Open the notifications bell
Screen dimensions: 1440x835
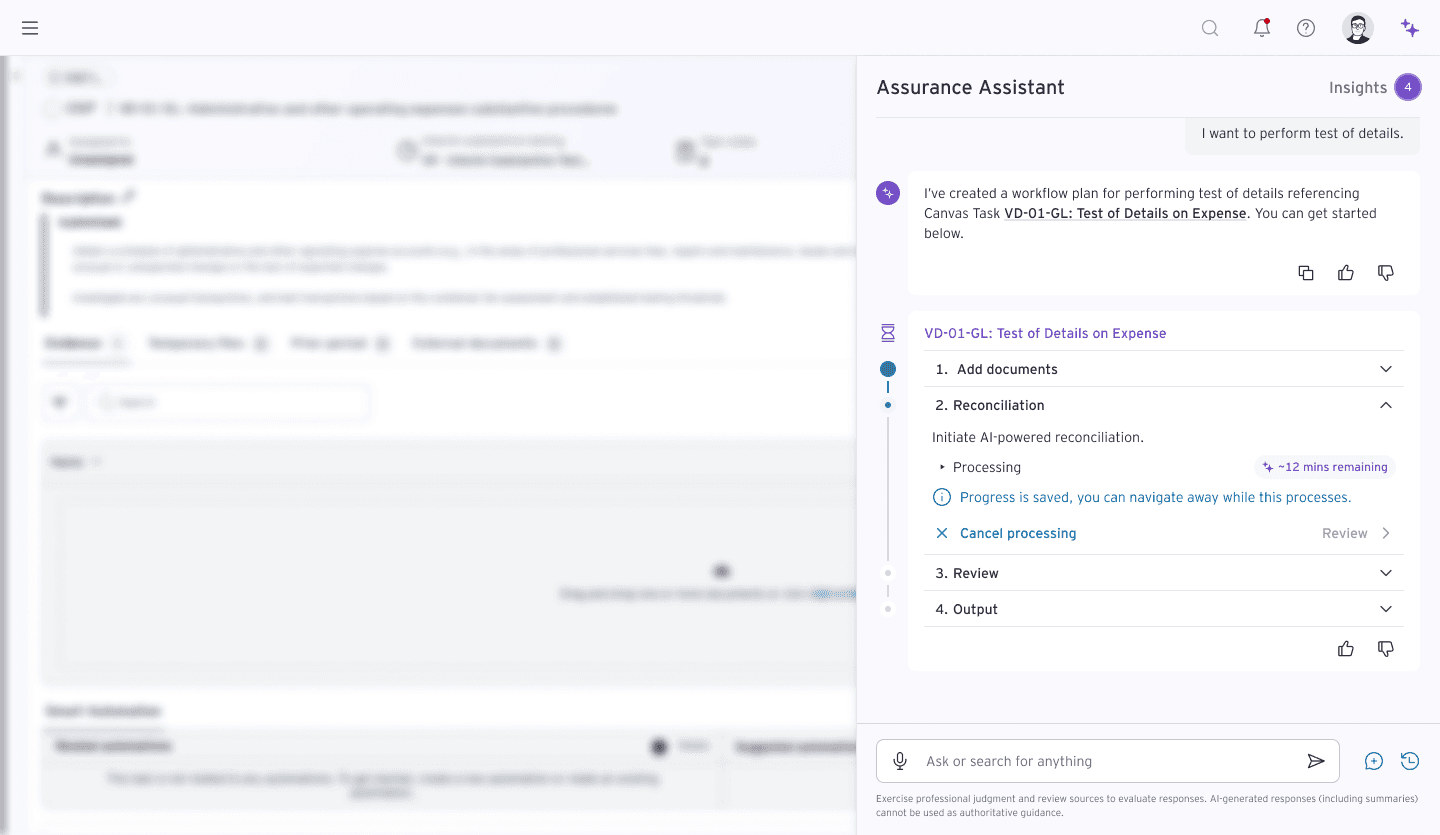[1262, 28]
